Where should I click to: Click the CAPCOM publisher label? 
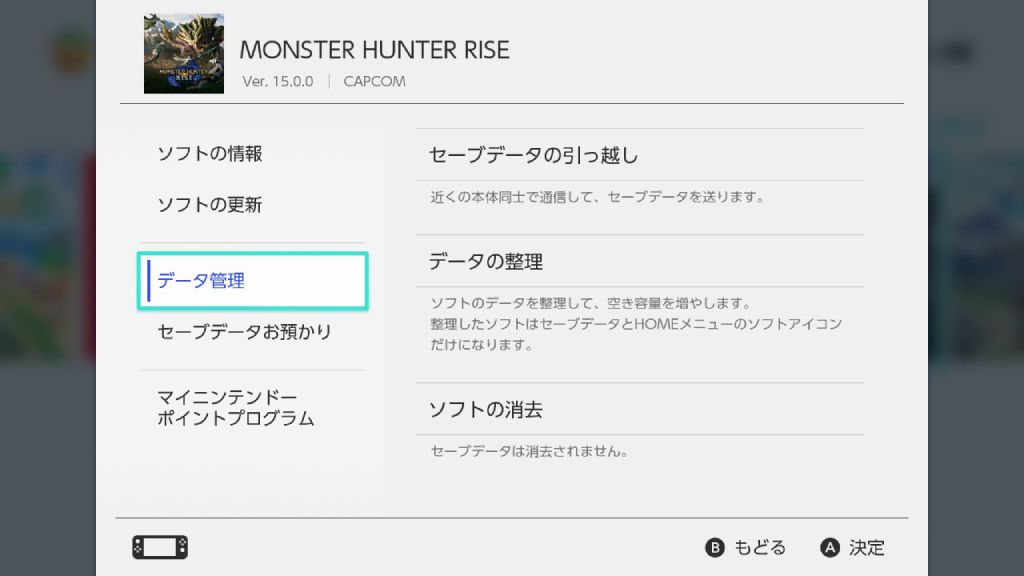(x=374, y=81)
